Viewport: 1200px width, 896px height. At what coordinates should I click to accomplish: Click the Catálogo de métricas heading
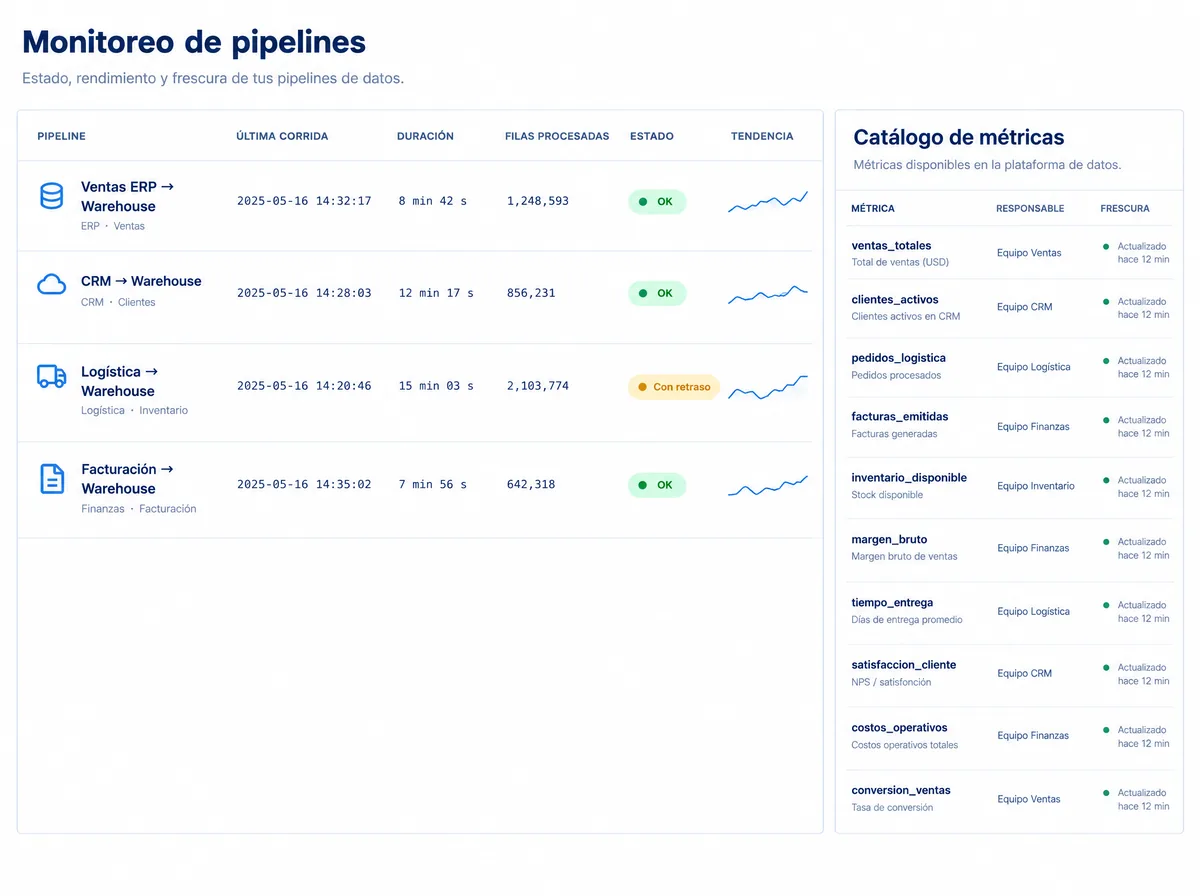[x=959, y=138]
